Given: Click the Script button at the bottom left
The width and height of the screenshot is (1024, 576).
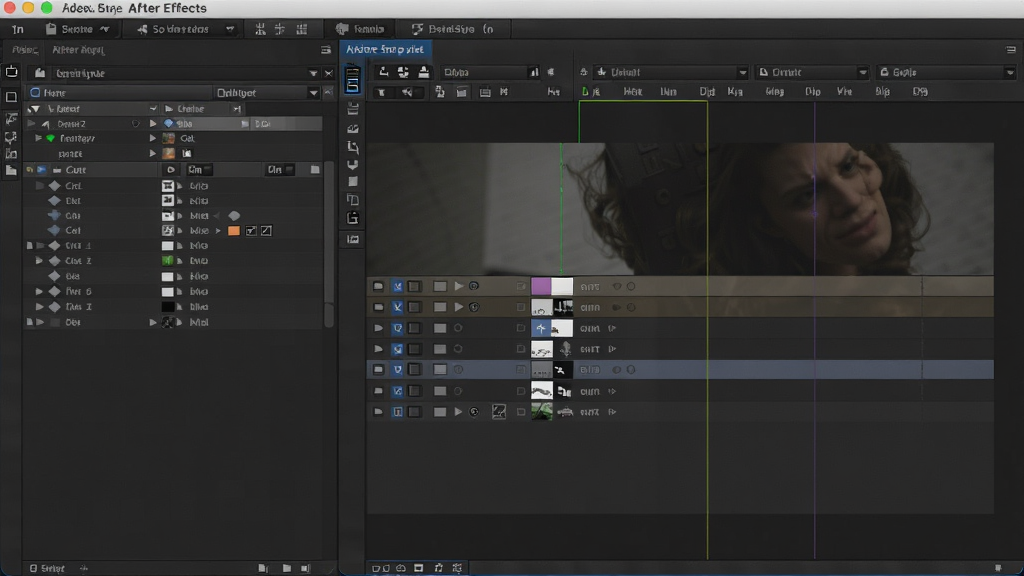Looking at the screenshot, I should (x=48, y=568).
